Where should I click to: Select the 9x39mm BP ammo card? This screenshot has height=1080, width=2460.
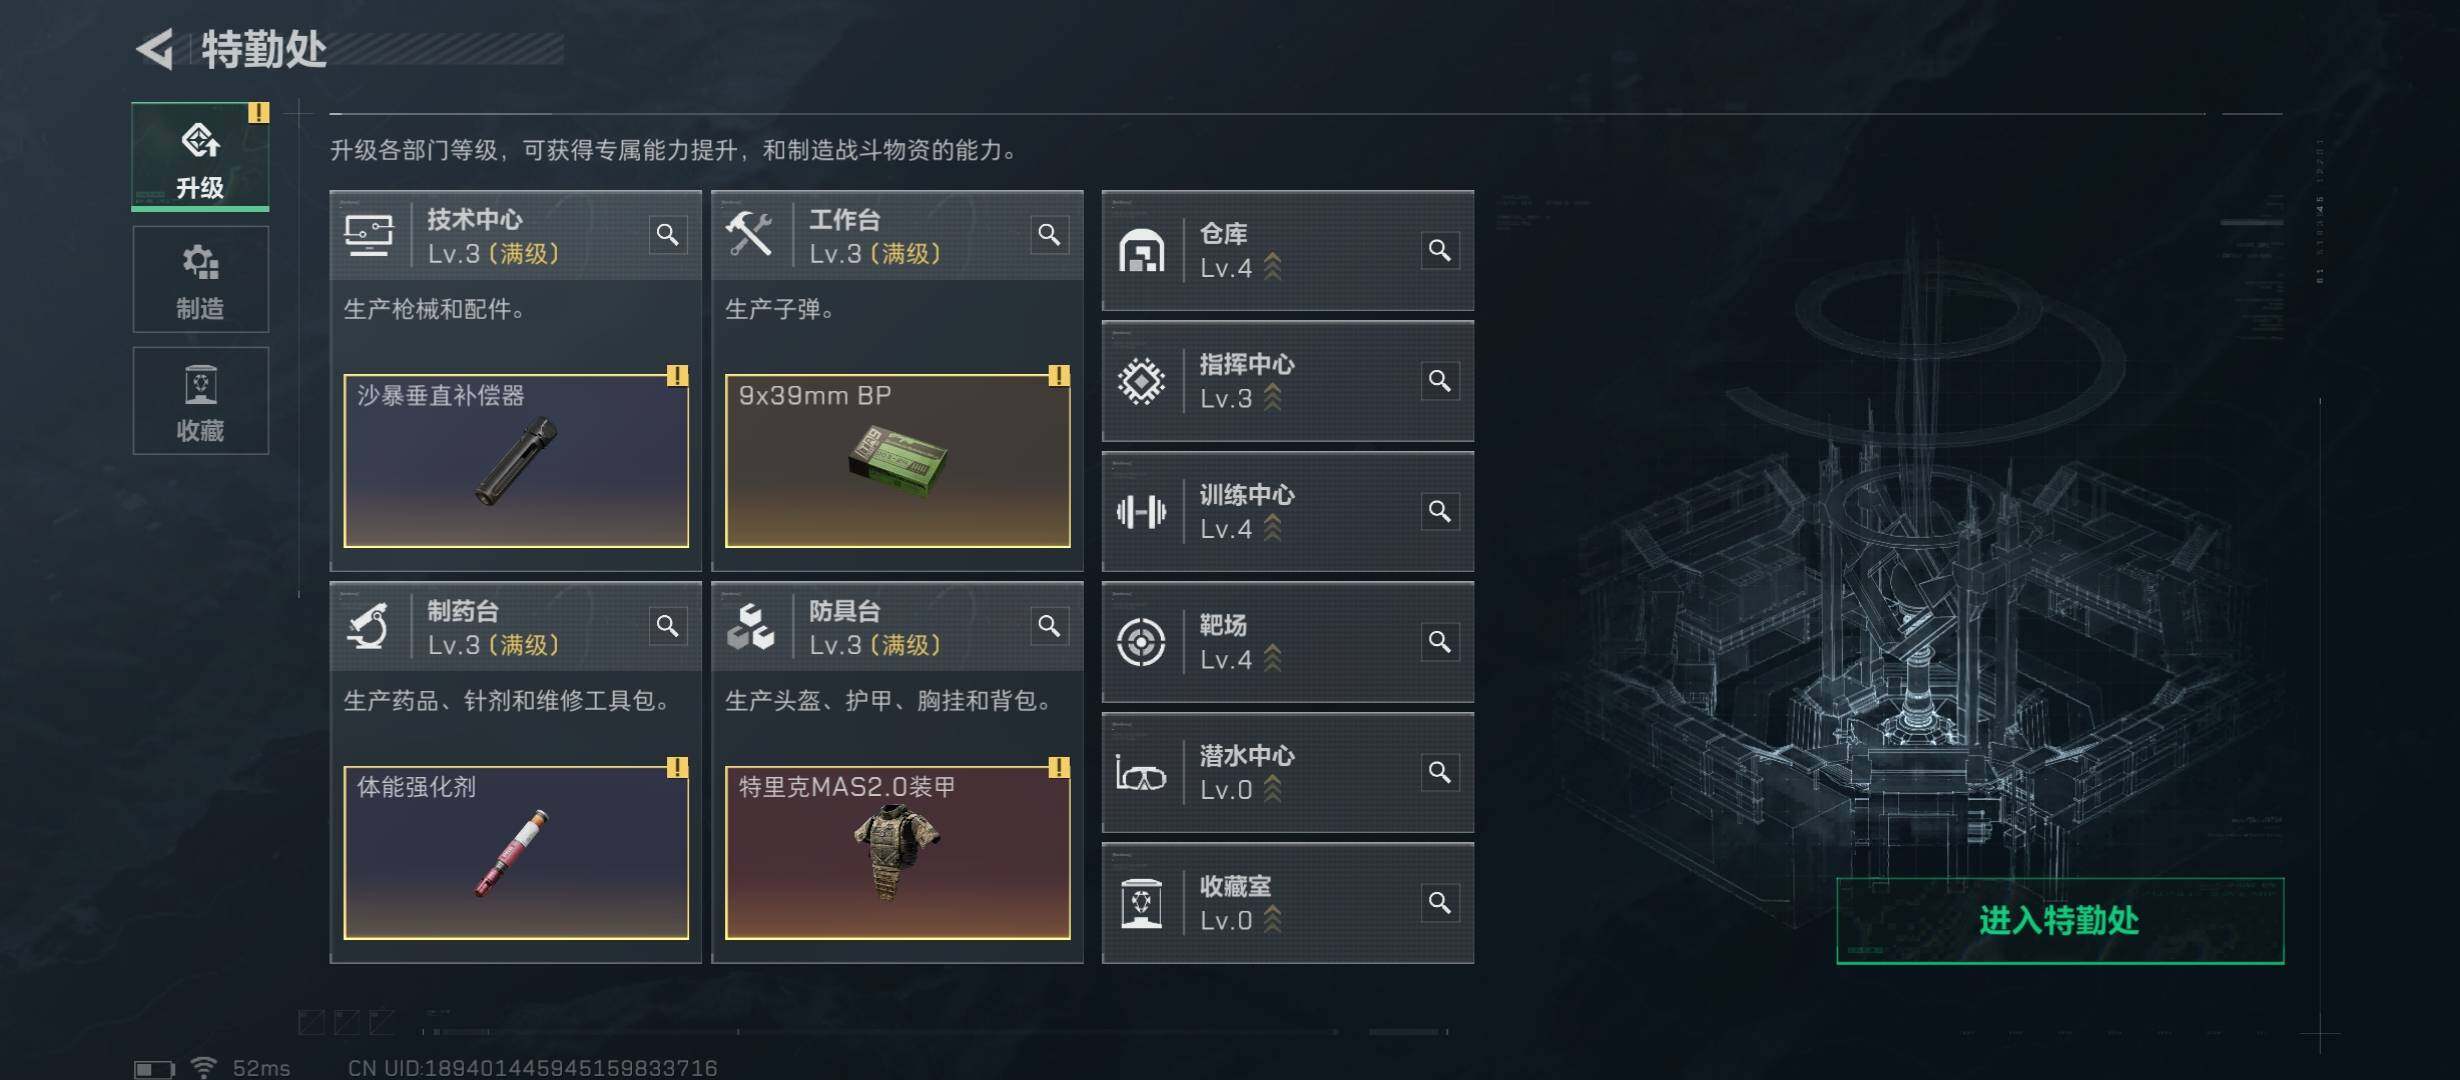click(x=897, y=461)
